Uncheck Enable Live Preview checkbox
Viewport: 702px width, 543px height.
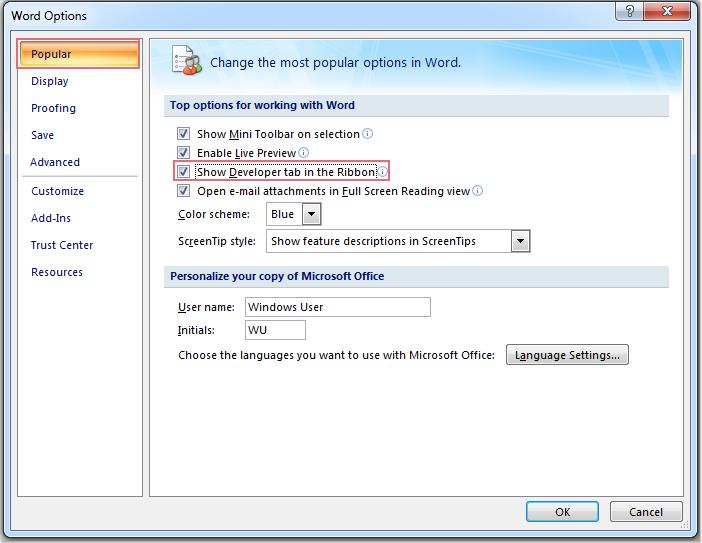(183, 153)
